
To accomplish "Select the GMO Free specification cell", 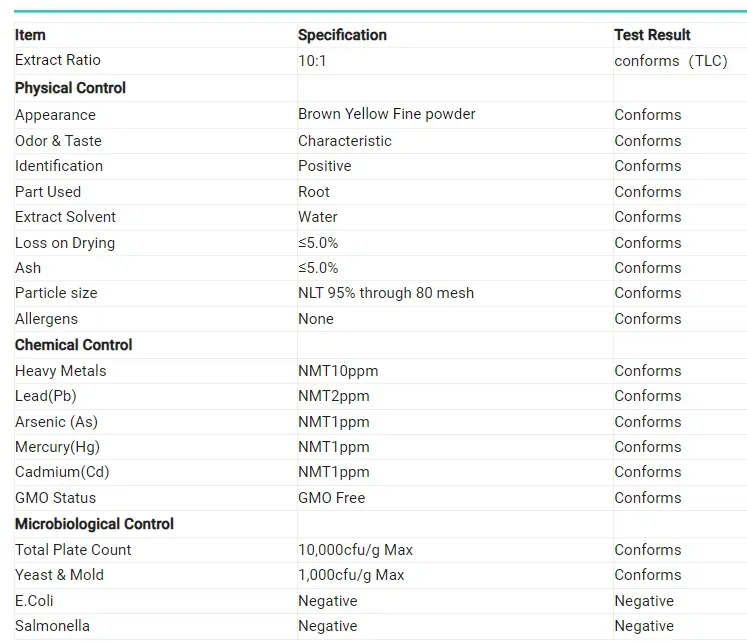I will tap(332, 498).
